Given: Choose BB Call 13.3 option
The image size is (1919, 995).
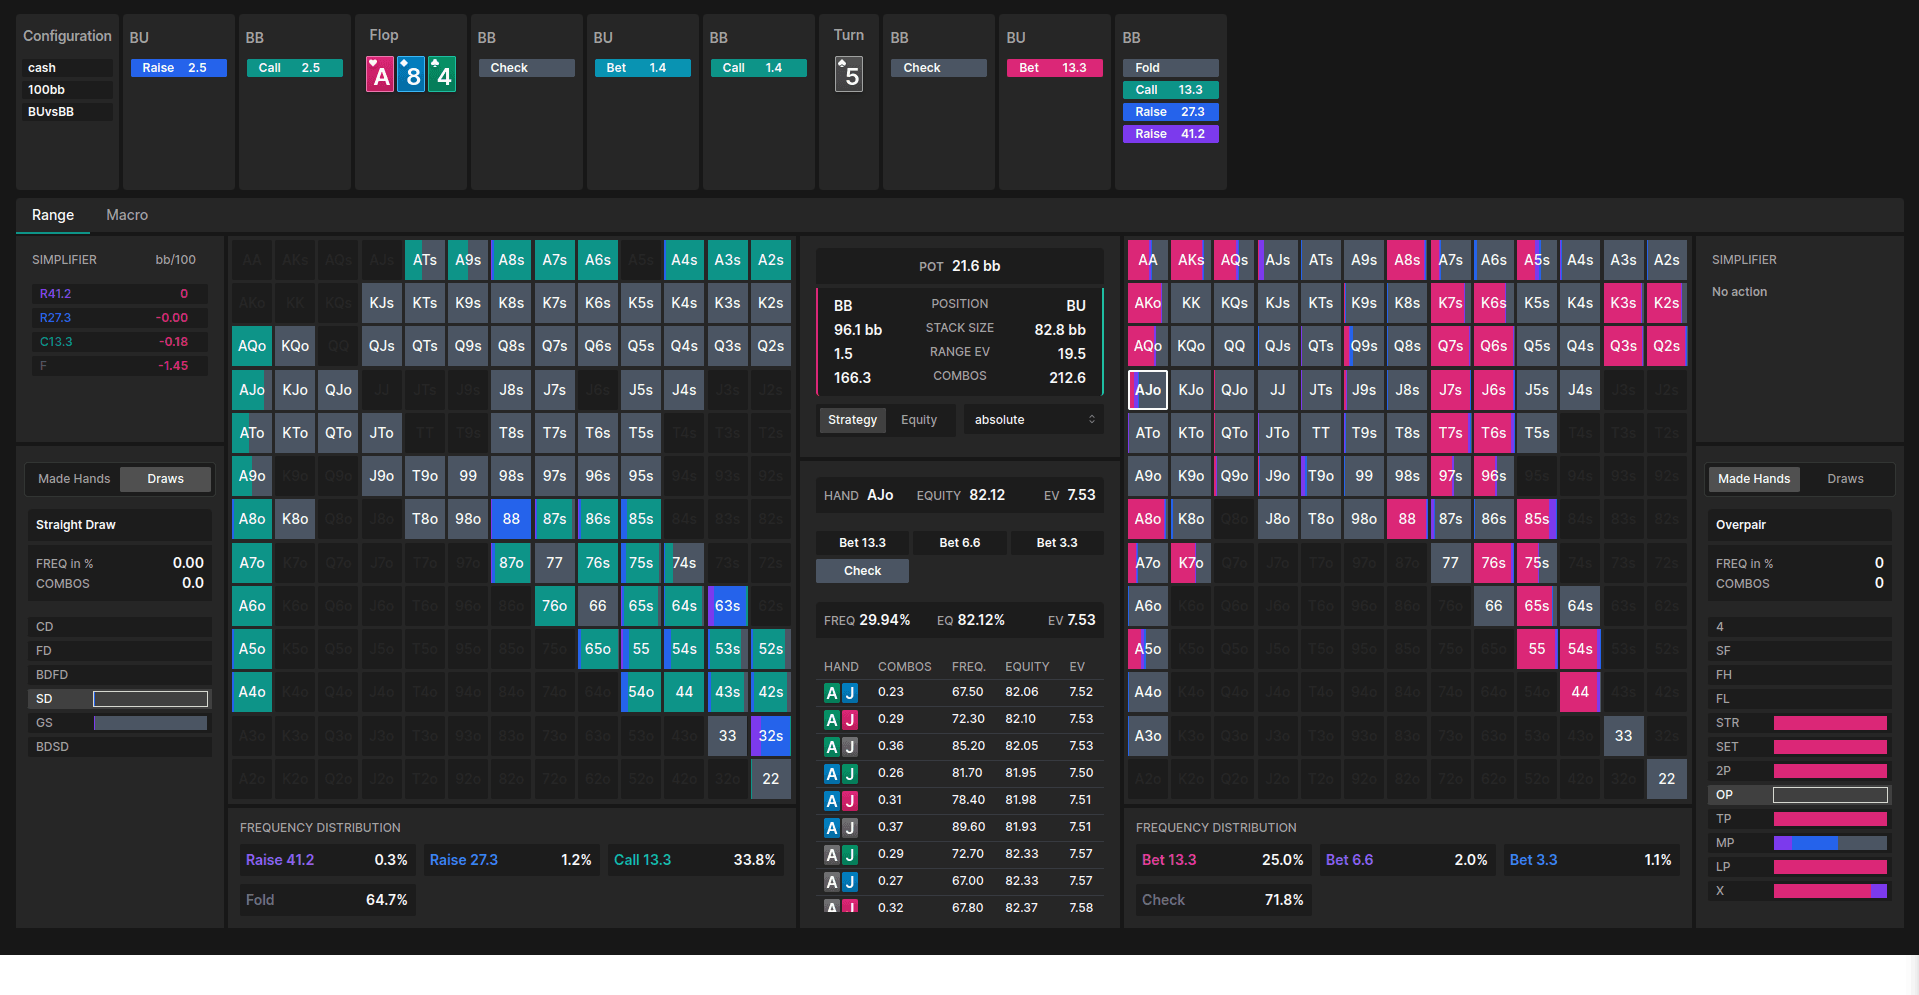Looking at the screenshot, I should tap(1170, 90).
